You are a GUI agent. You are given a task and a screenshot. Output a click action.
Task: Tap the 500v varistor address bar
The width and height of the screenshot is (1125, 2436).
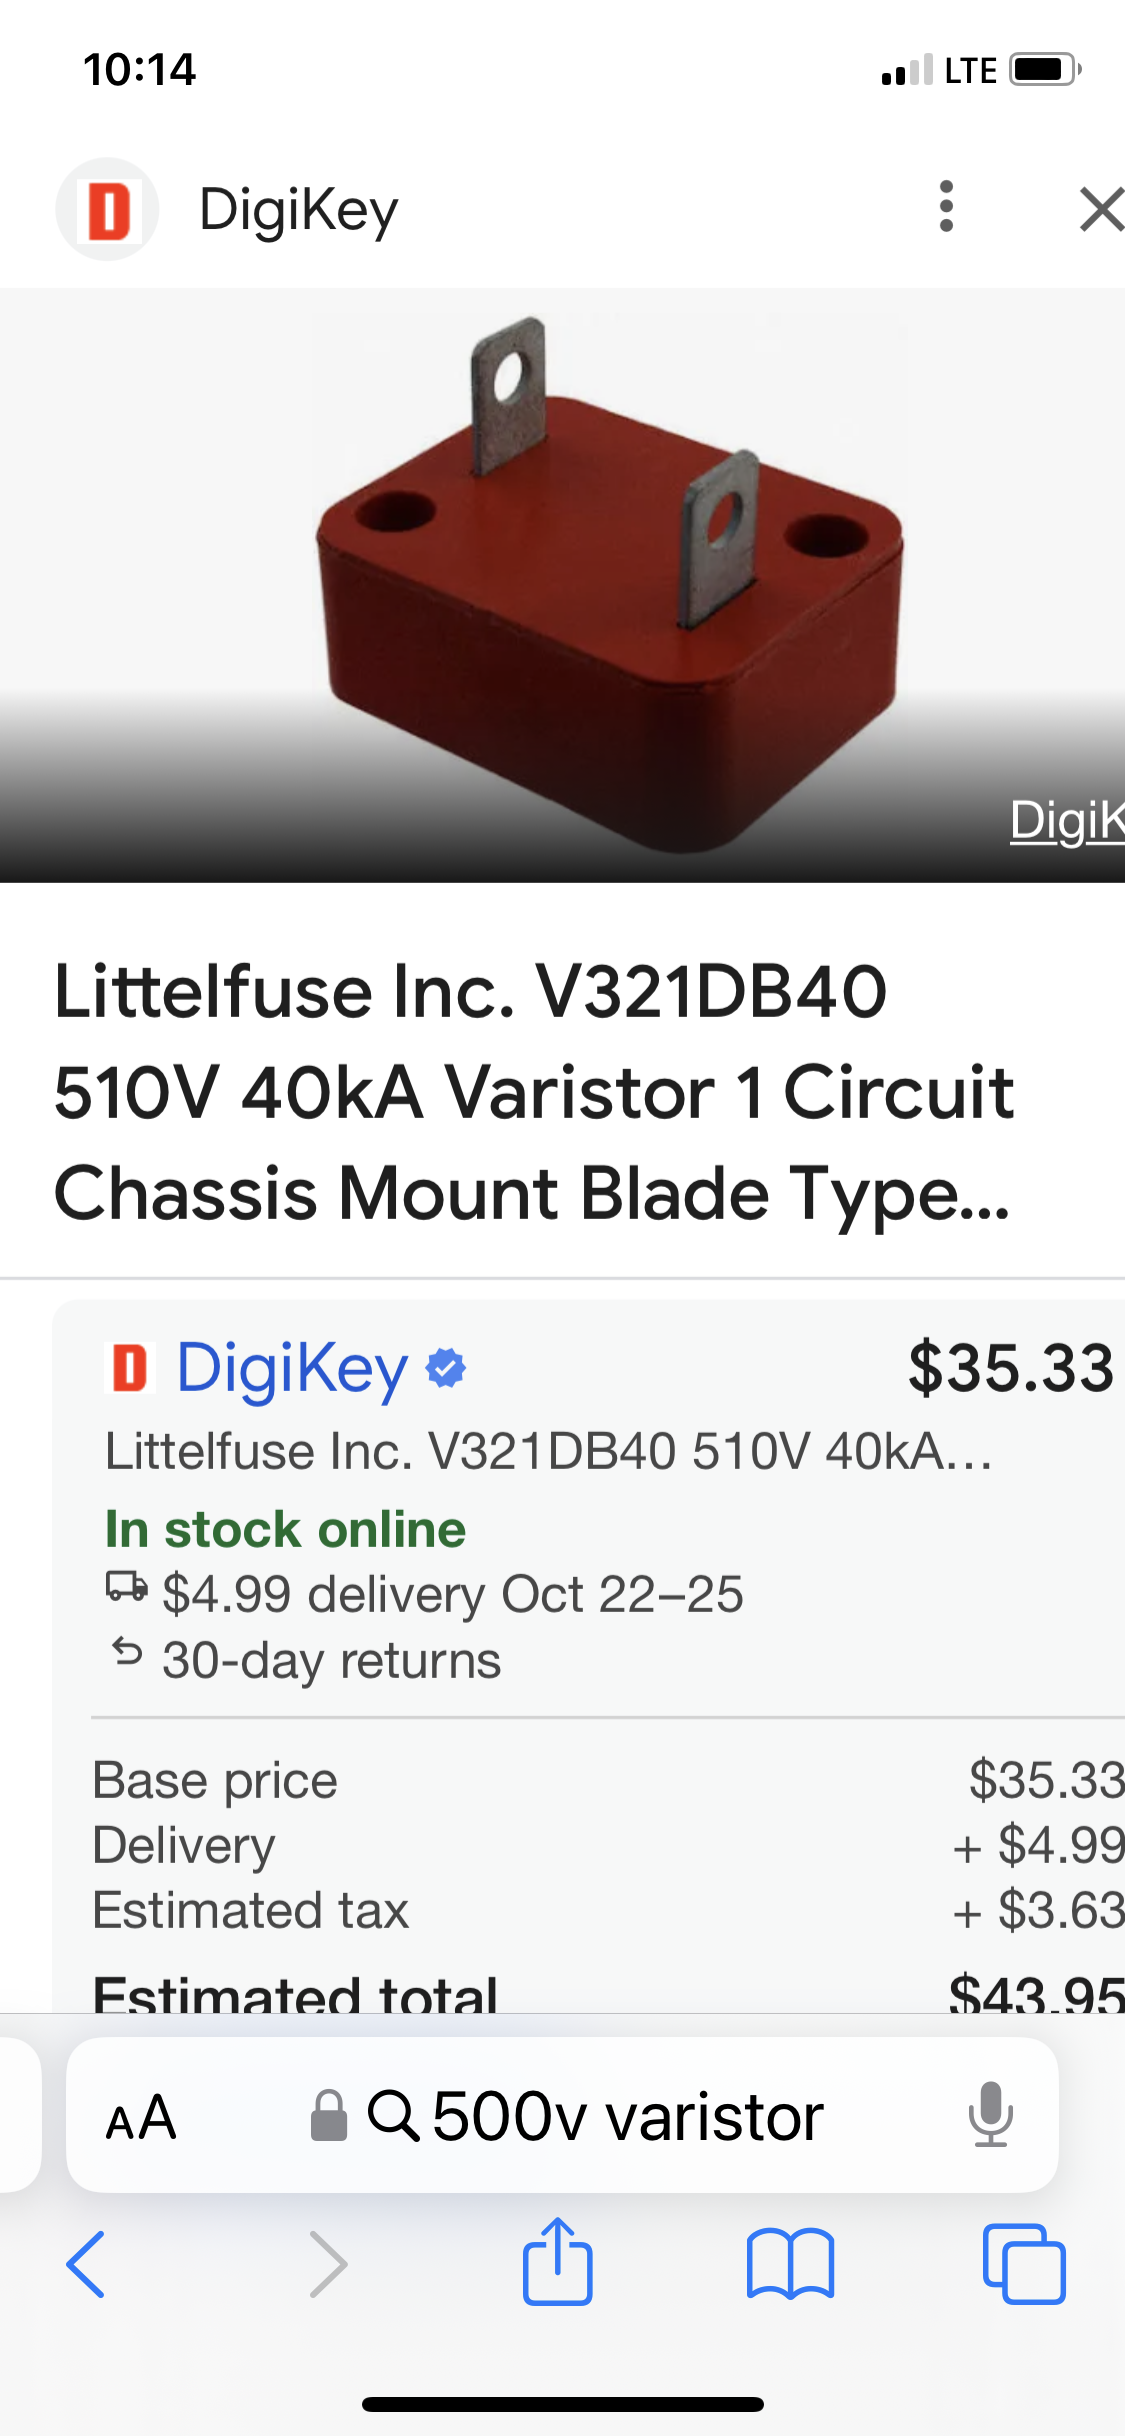596,2117
